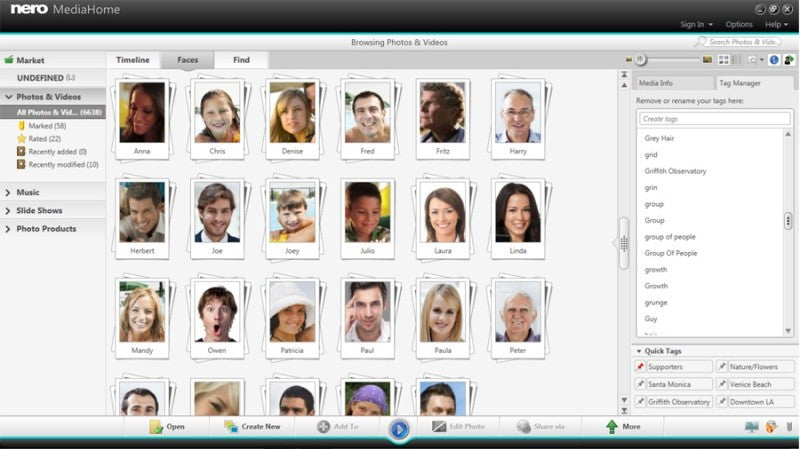Click the Create New icon
This screenshot has width=800, height=449.
tap(231, 427)
